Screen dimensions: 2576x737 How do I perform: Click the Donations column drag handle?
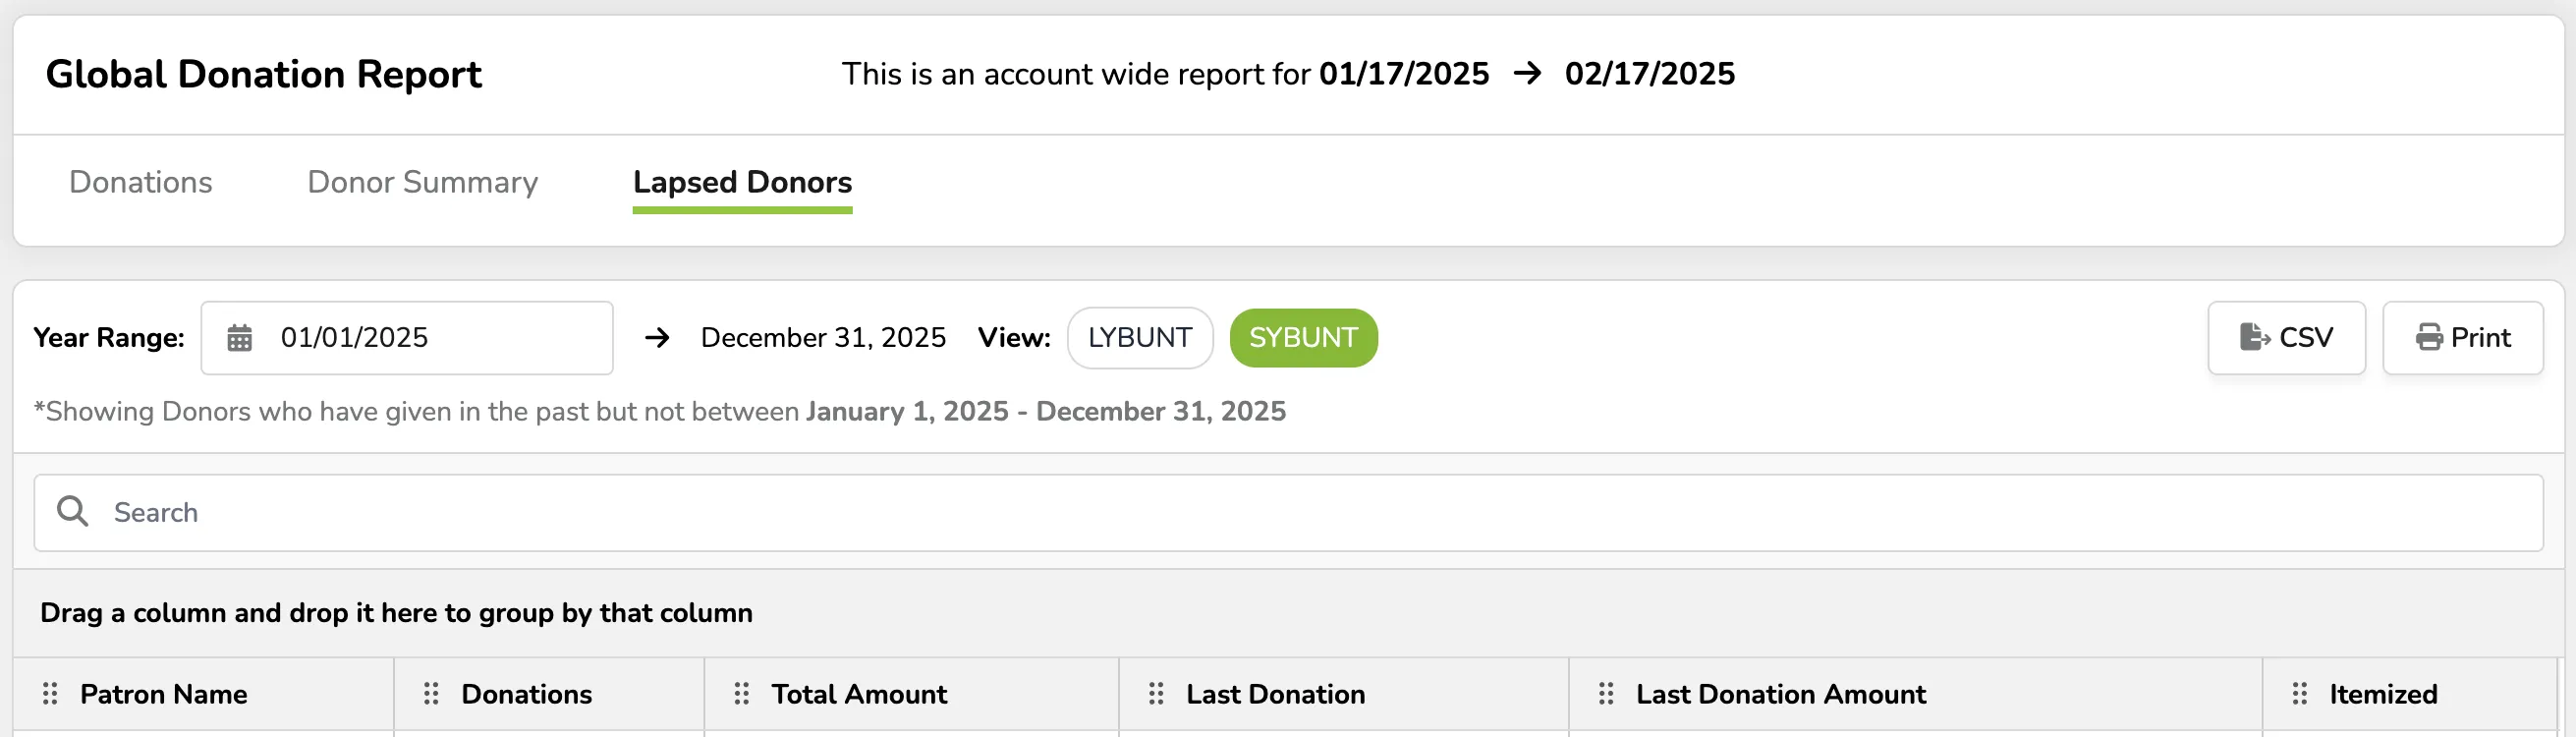[431, 693]
